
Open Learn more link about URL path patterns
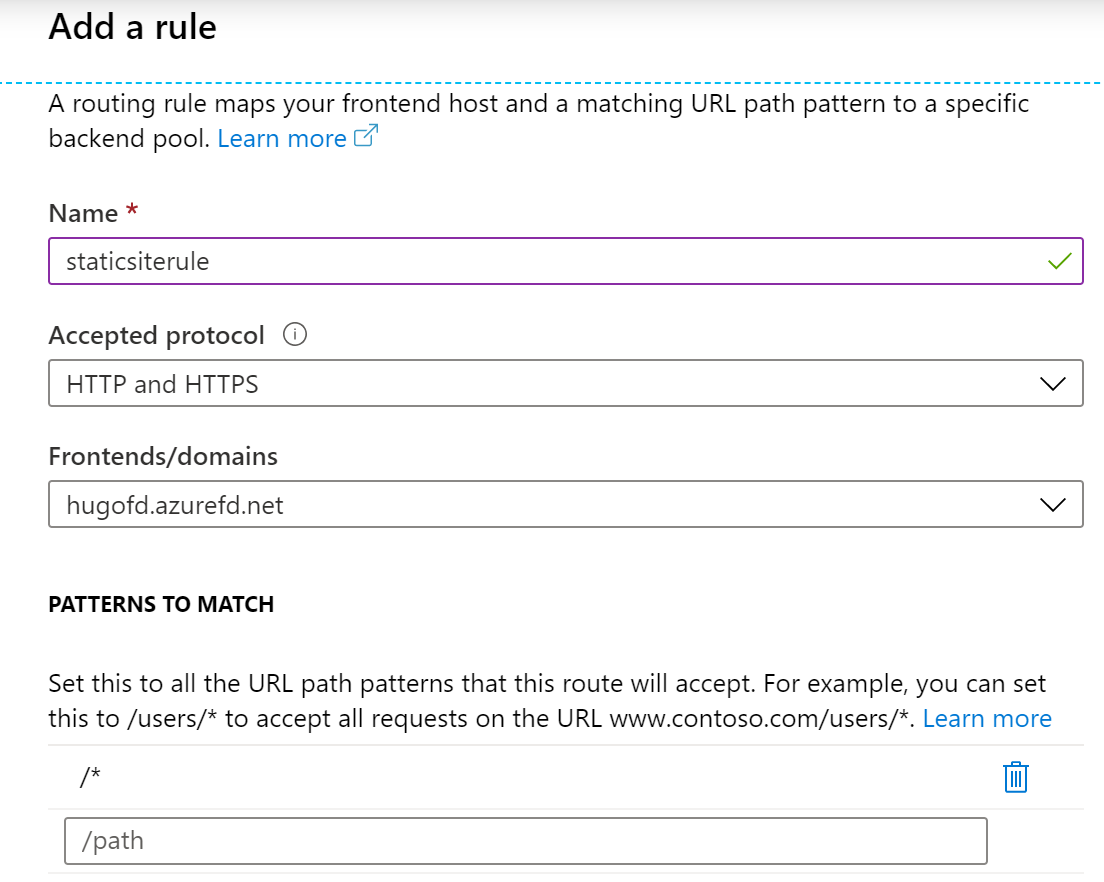pyautogui.click(x=987, y=718)
